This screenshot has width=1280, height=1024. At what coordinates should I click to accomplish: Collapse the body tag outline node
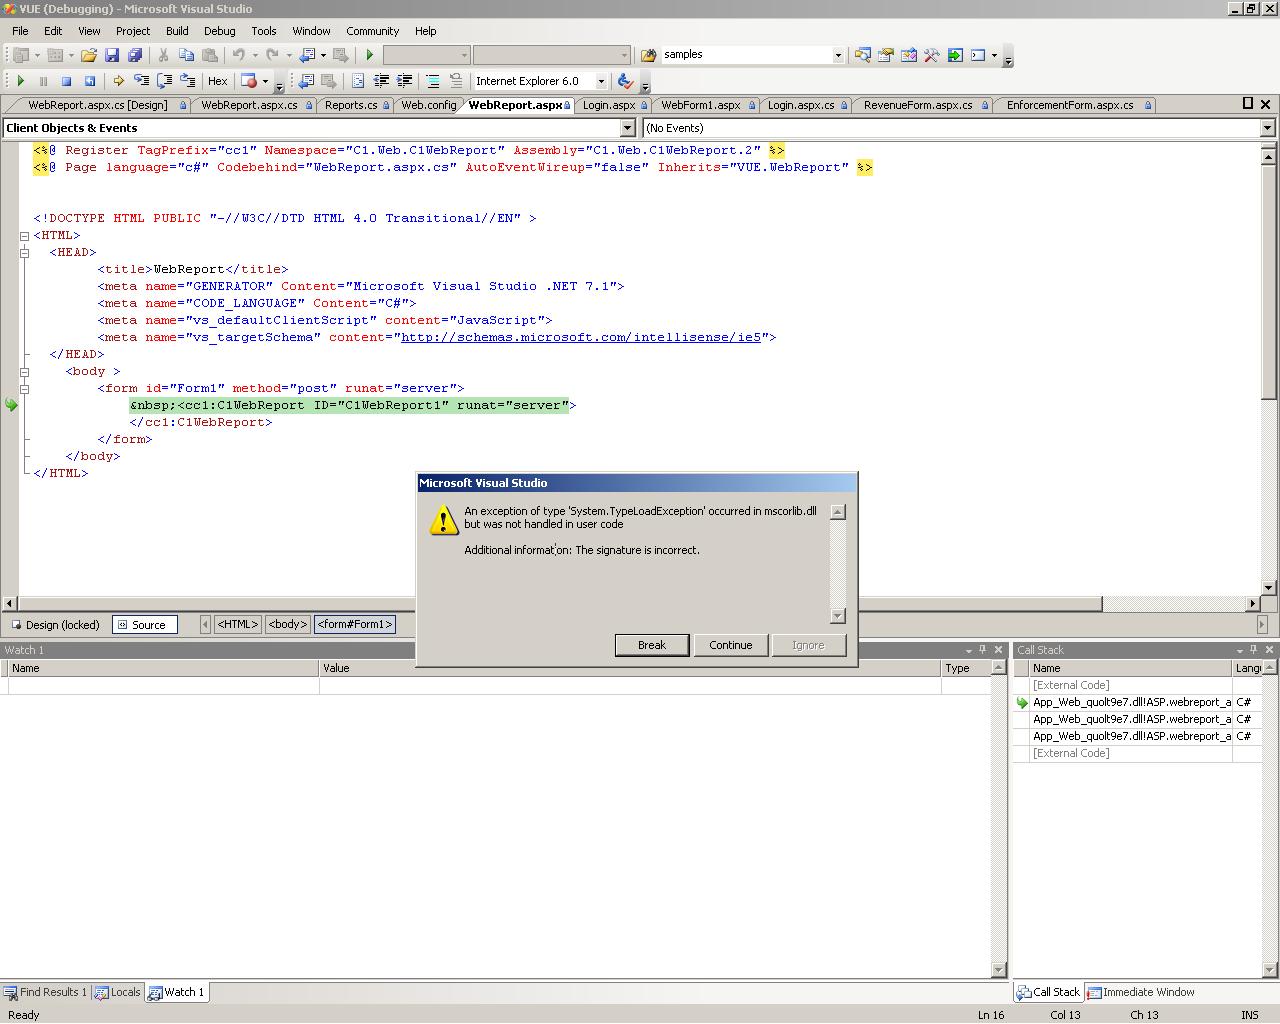25,372
